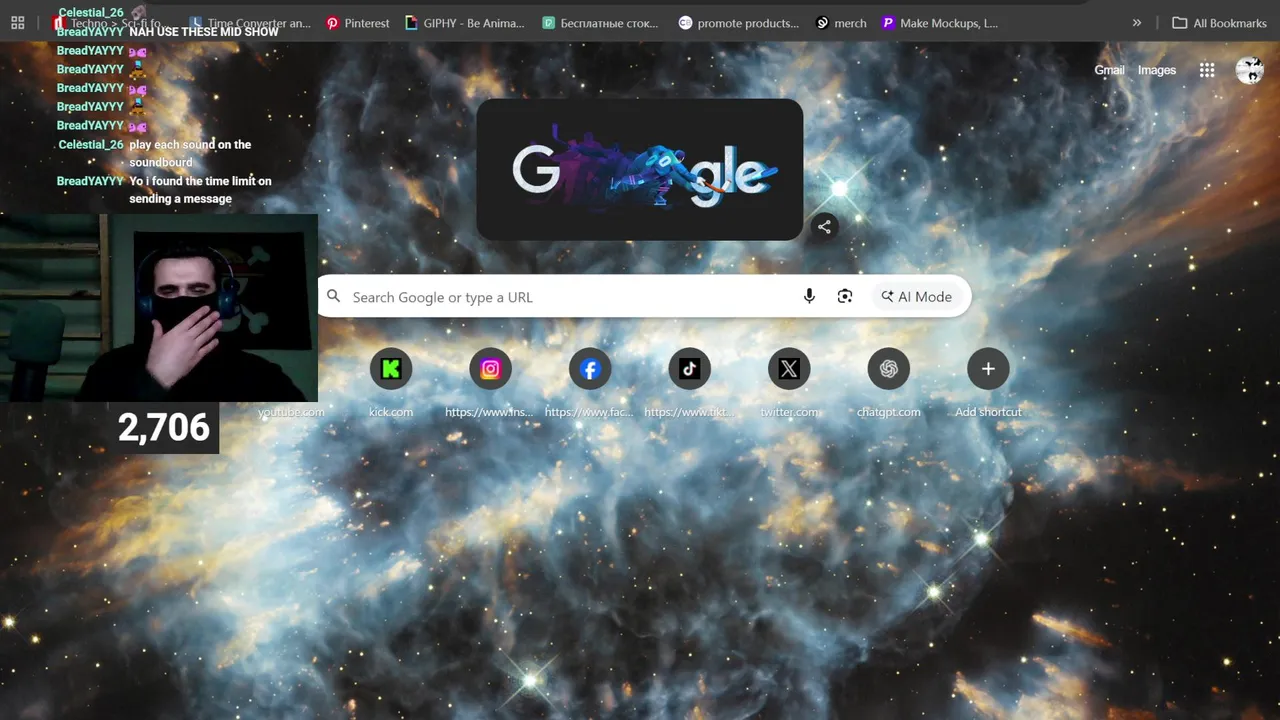This screenshot has height=720, width=1280.
Task: Open the TikTok shortcut
Action: click(x=689, y=381)
